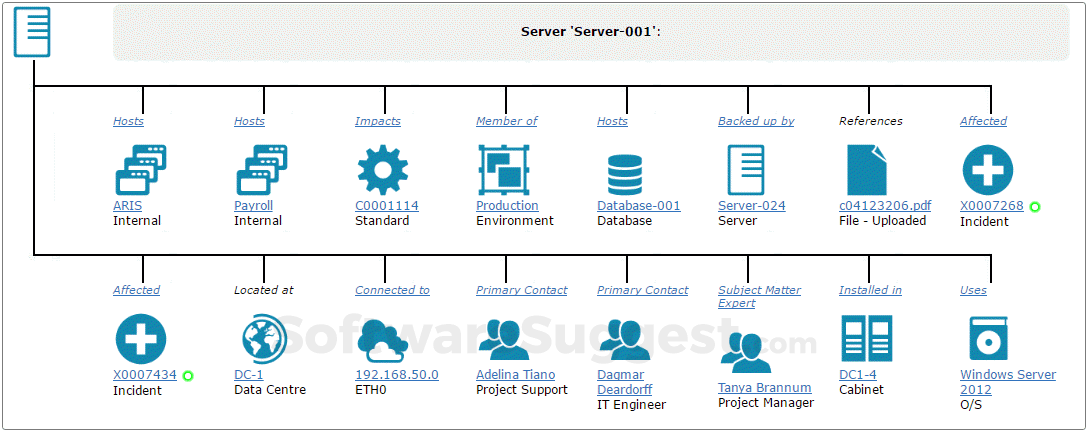Click the Production environment icon
The image size is (1088, 433).
click(x=506, y=170)
